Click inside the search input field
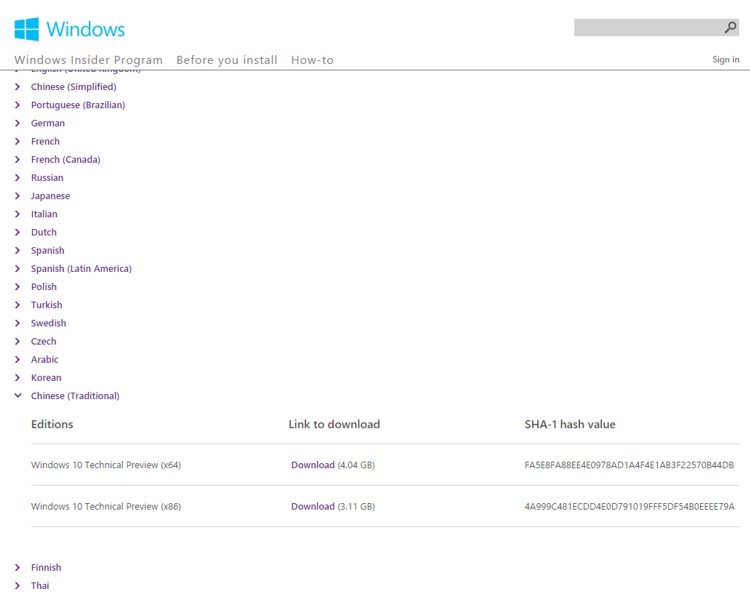Screen dimensions: 750x600 pyautogui.click(x=648, y=28)
